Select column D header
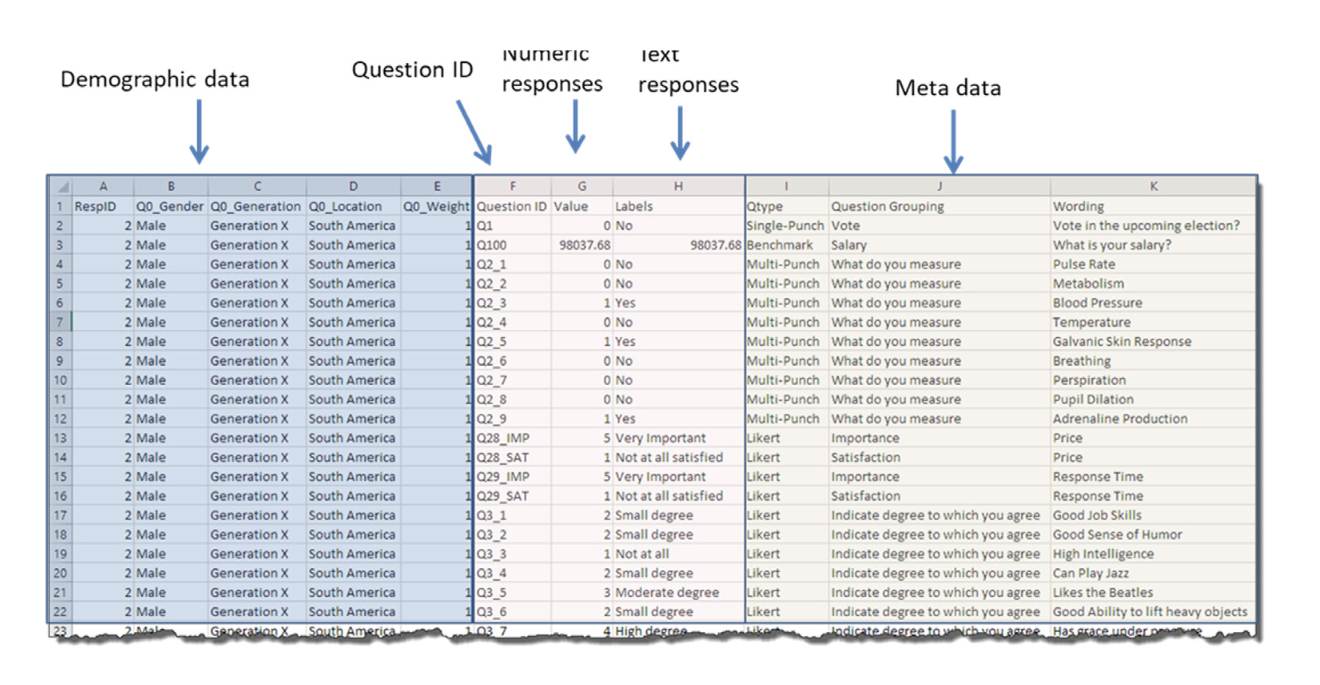The image size is (1320, 685). point(354,187)
